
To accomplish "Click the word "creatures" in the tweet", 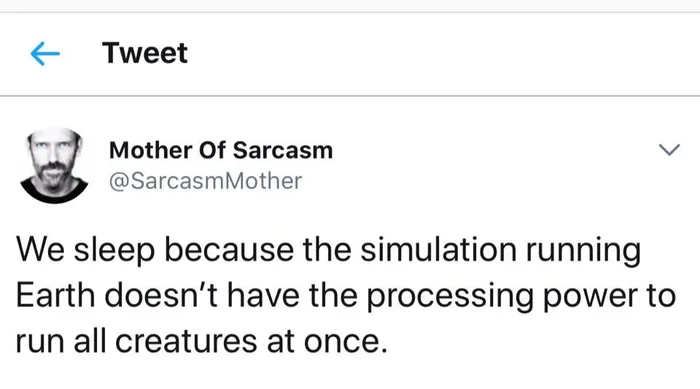I will (186, 342).
